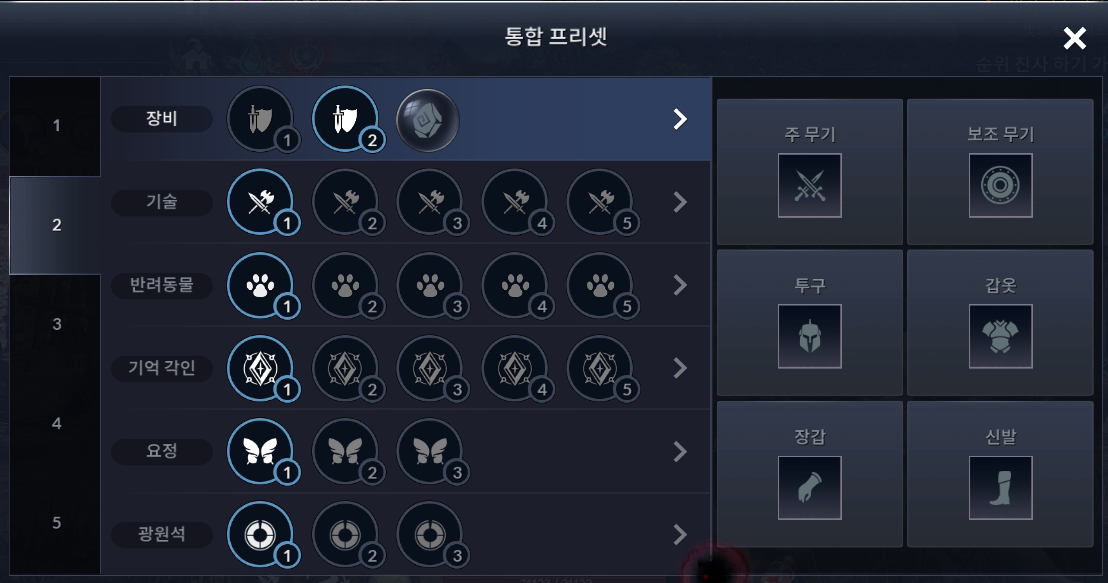Open the 주 무기 main weapon slot
This screenshot has width=1108, height=583.
[x=810, y=172]
